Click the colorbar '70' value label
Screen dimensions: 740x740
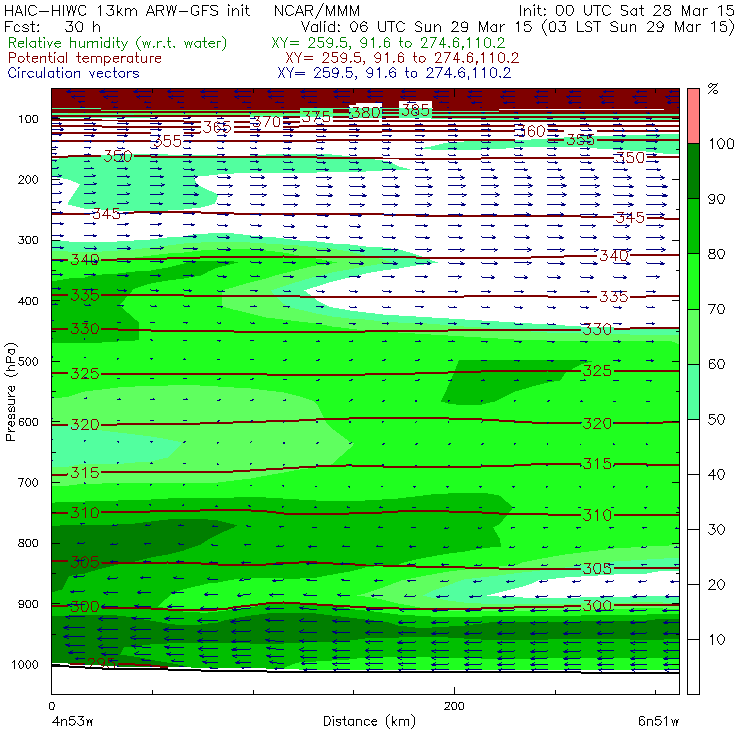point(716,309)
